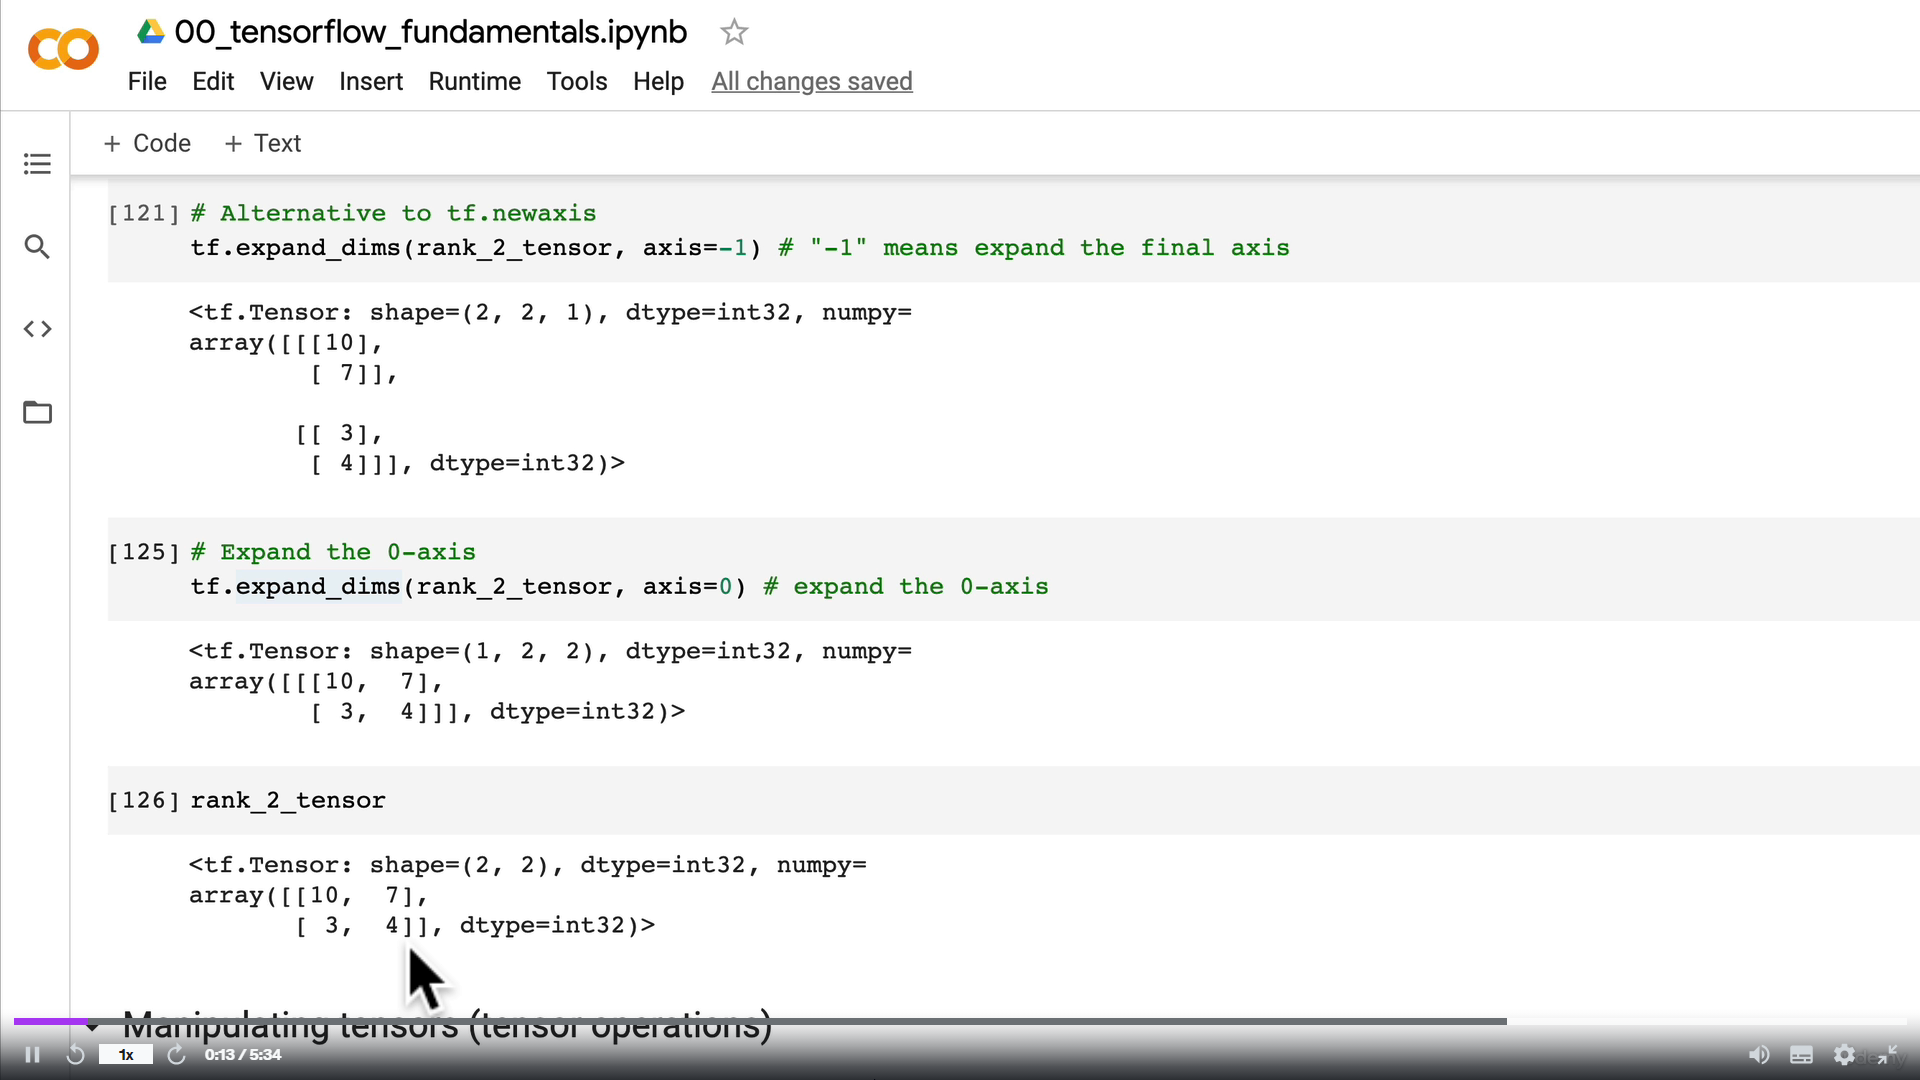The height and width of the screenshot is (1080, 1920).
Task: Open the Runtime menu
Action: tap(474, 81)
